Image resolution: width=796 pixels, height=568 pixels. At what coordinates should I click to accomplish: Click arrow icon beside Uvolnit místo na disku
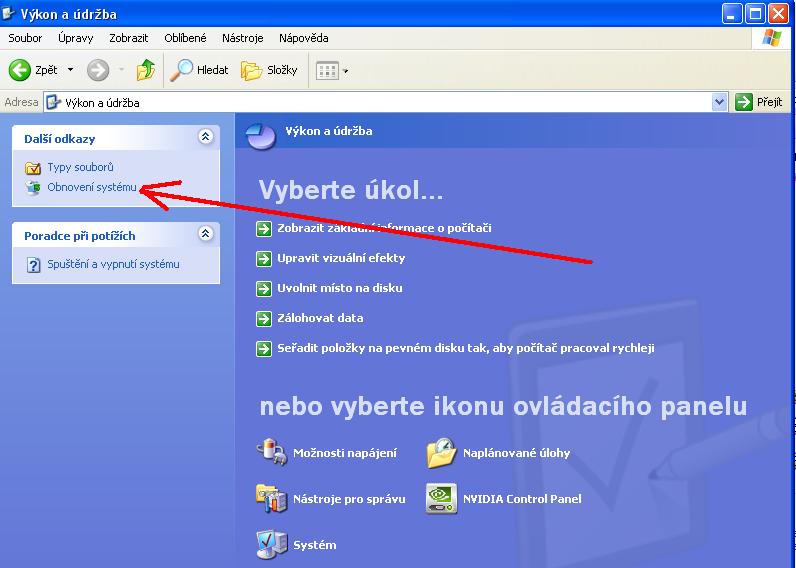(264, 288)
